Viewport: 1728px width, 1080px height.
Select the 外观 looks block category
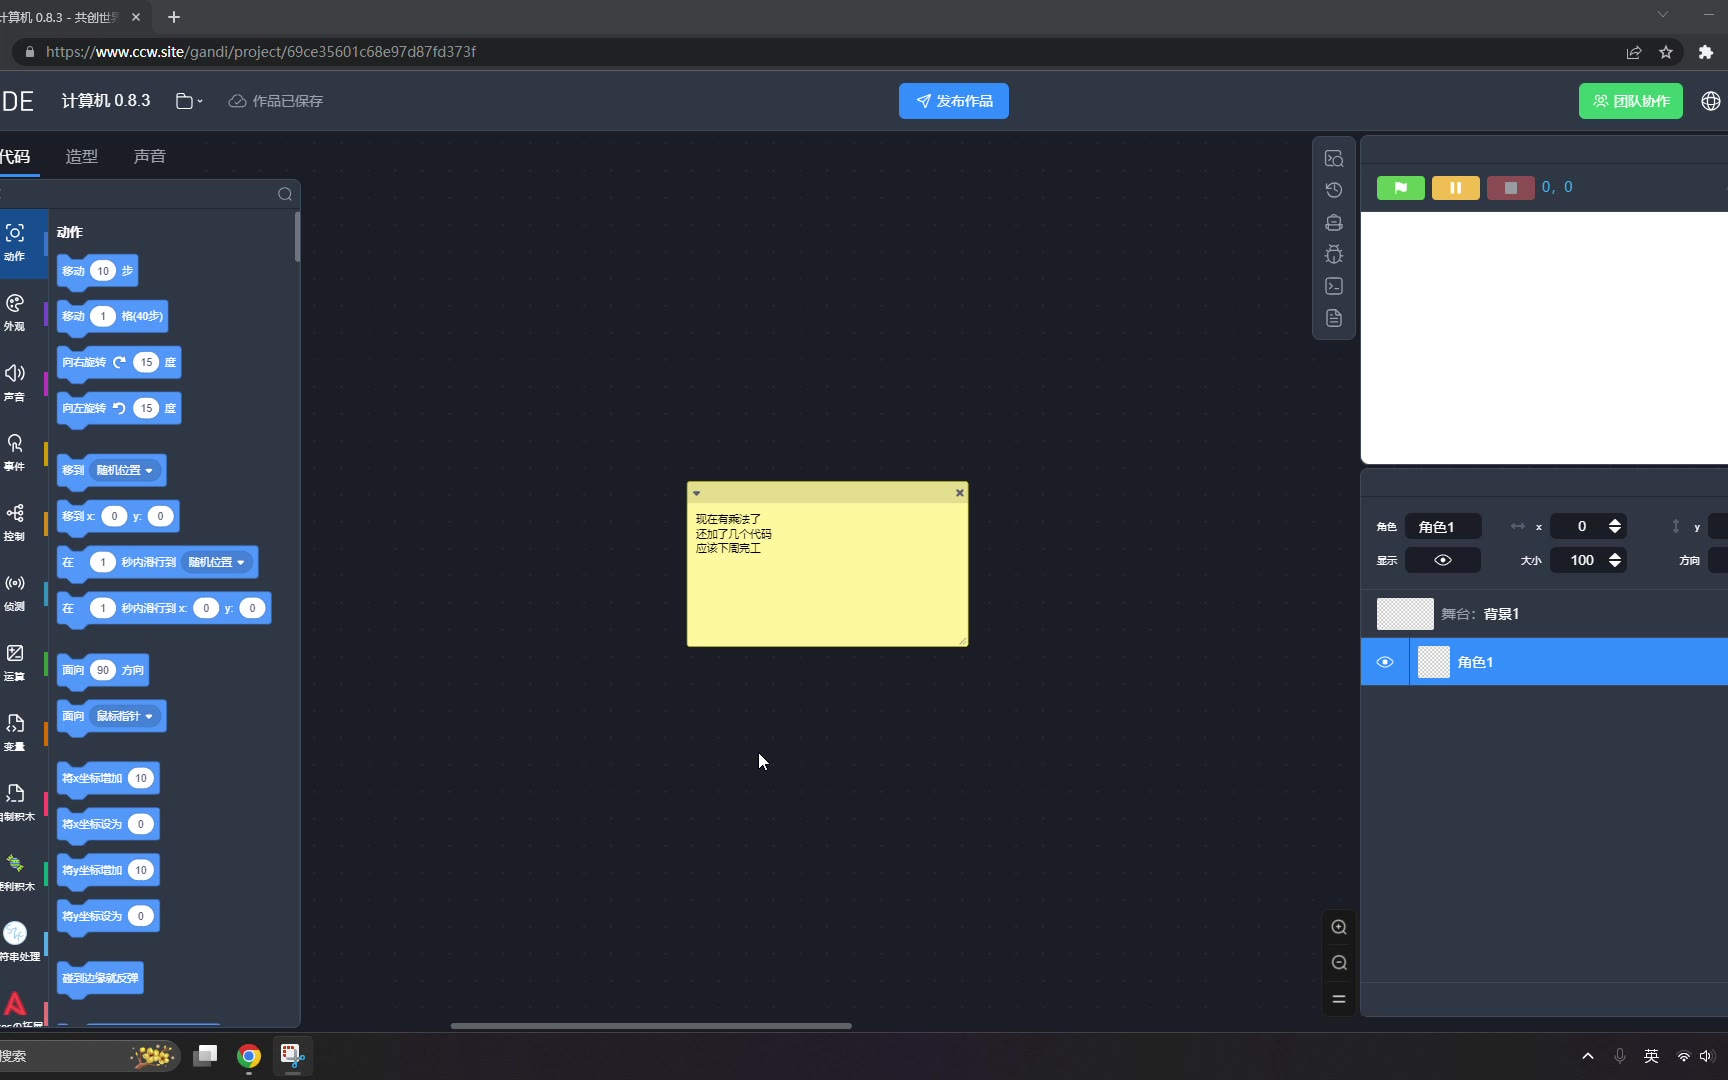(15, 312)
